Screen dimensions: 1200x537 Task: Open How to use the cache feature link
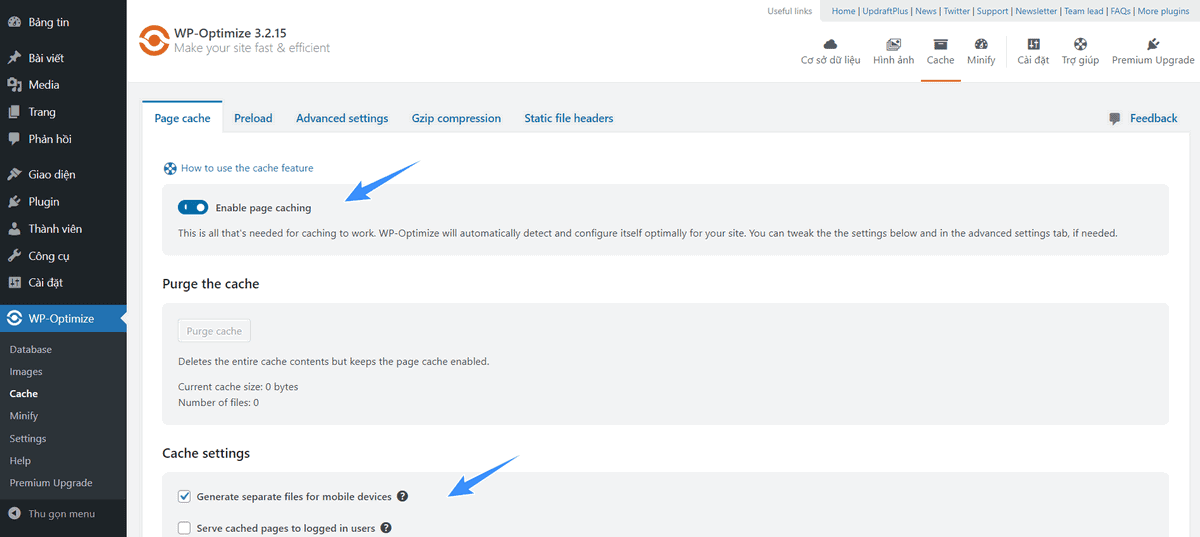click(x=247, y=168)
